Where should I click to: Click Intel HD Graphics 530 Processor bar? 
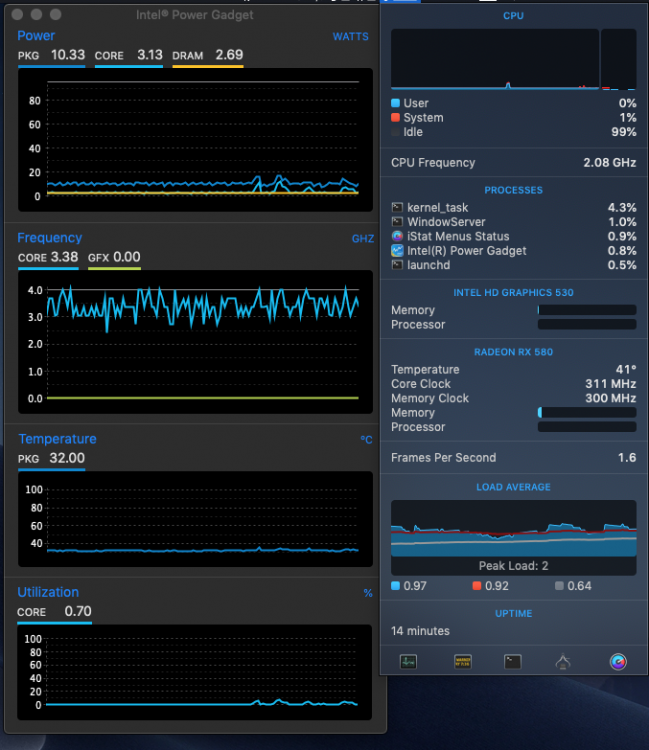(587, 324)
